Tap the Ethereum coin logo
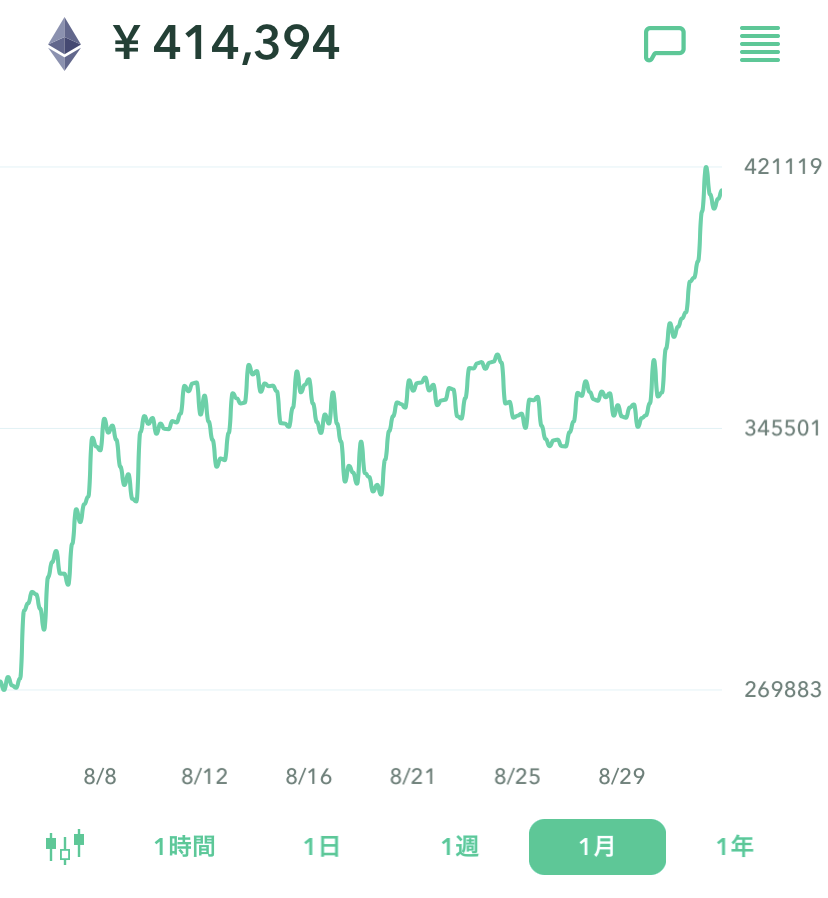The width and height of the screenshot is (828, 898). 65,44
